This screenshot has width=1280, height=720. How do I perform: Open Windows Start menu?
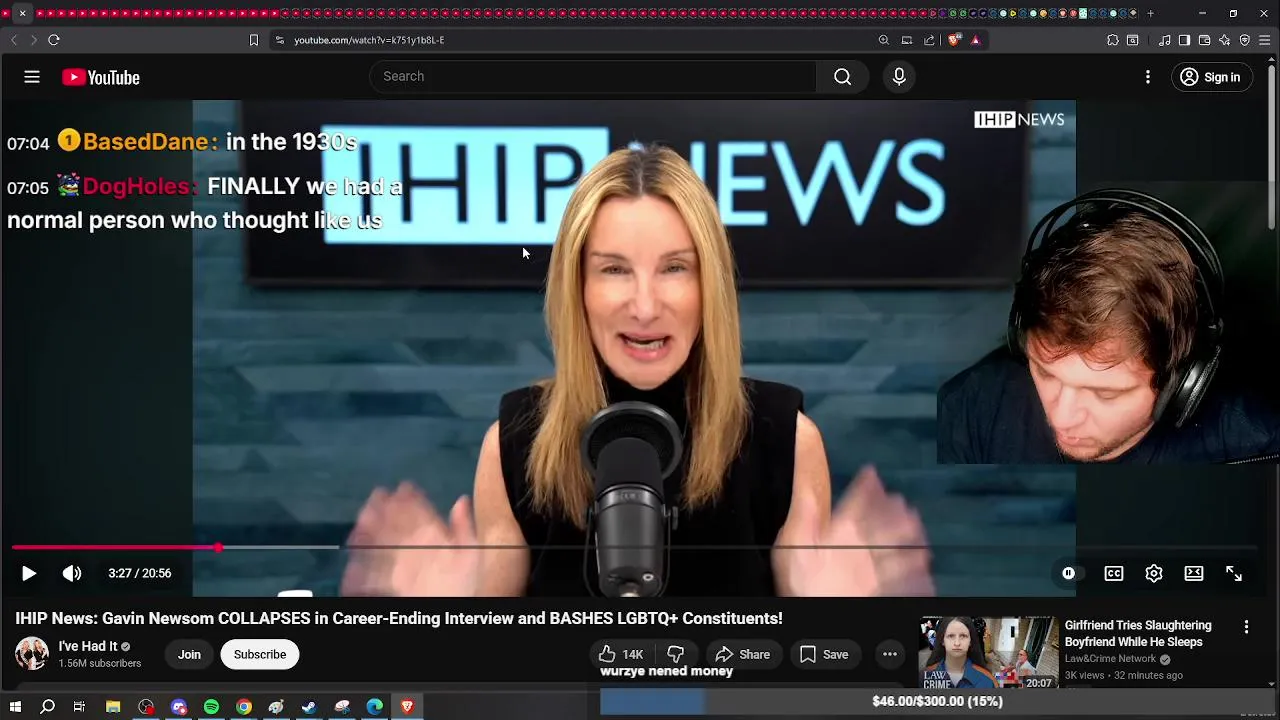click(x=15, y=707)
